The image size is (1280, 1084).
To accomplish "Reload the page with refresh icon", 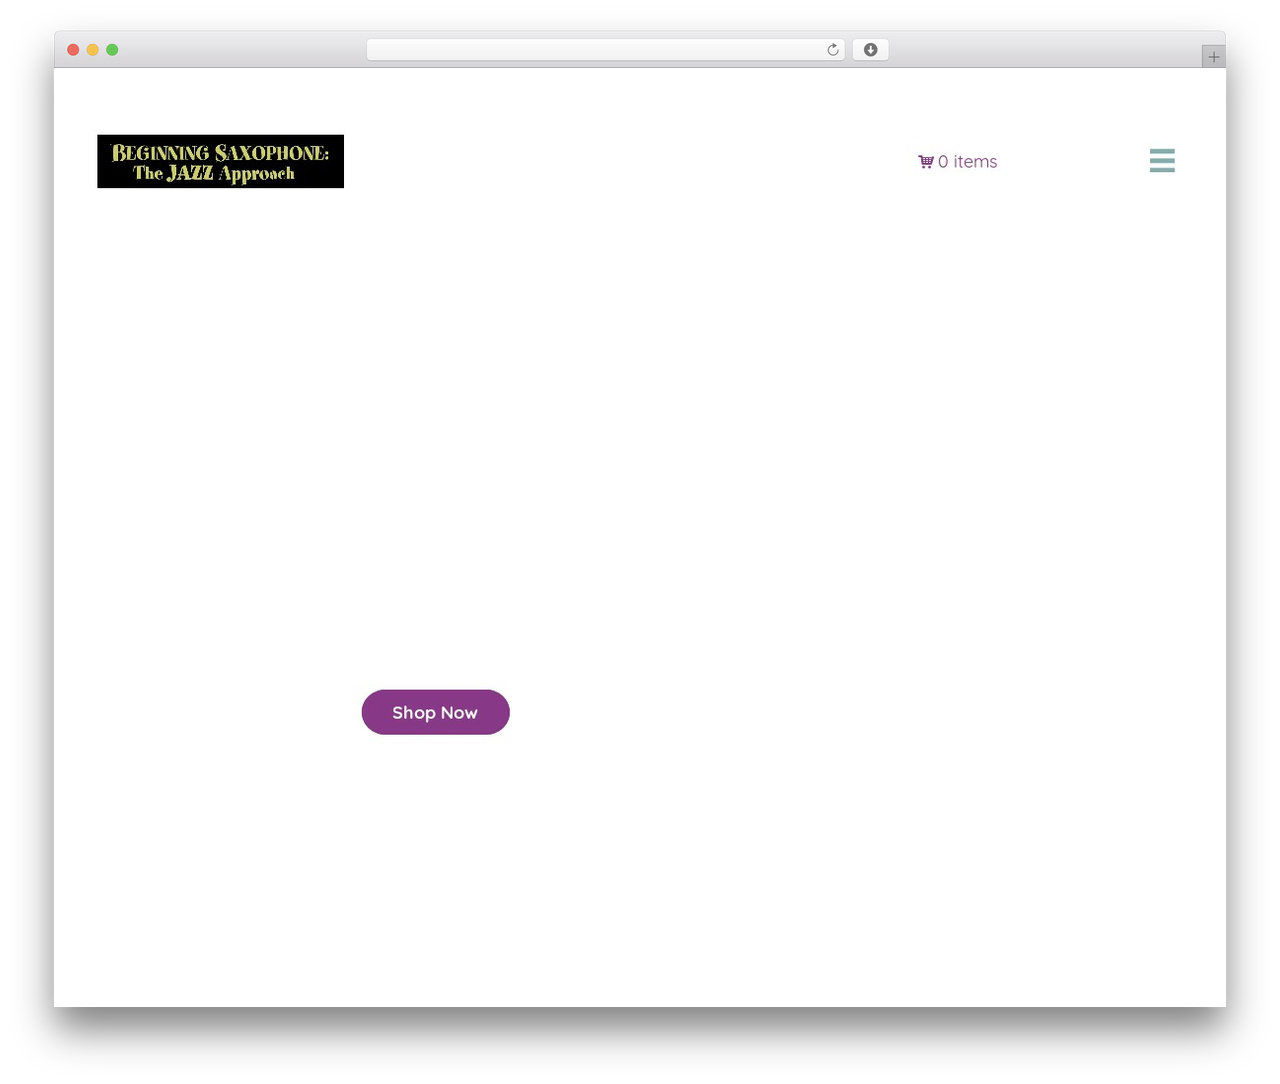I will [832, 50].
